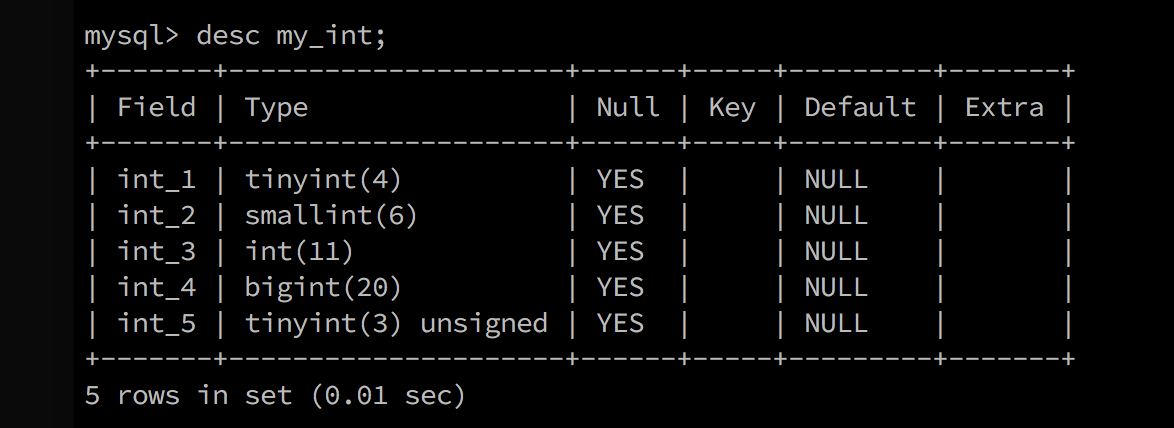The image size is (1174, 428).
Task: Select the int_3 field name
Action: tap(156, 251)
